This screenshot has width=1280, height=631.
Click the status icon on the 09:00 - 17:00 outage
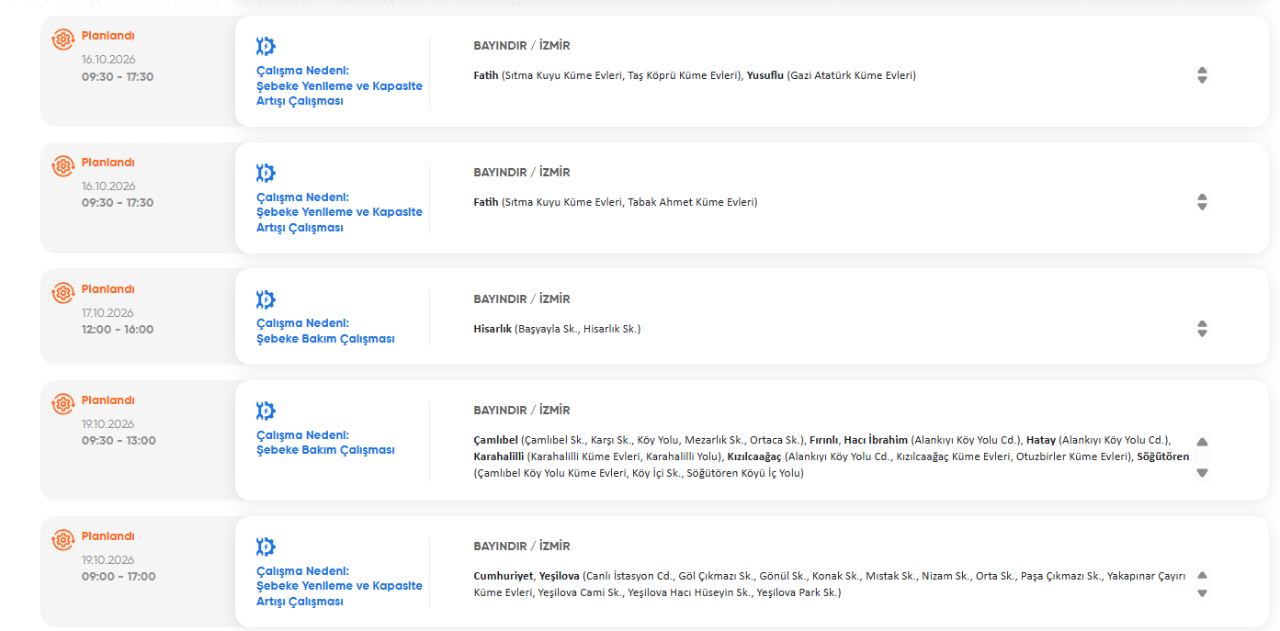[63, 540]
